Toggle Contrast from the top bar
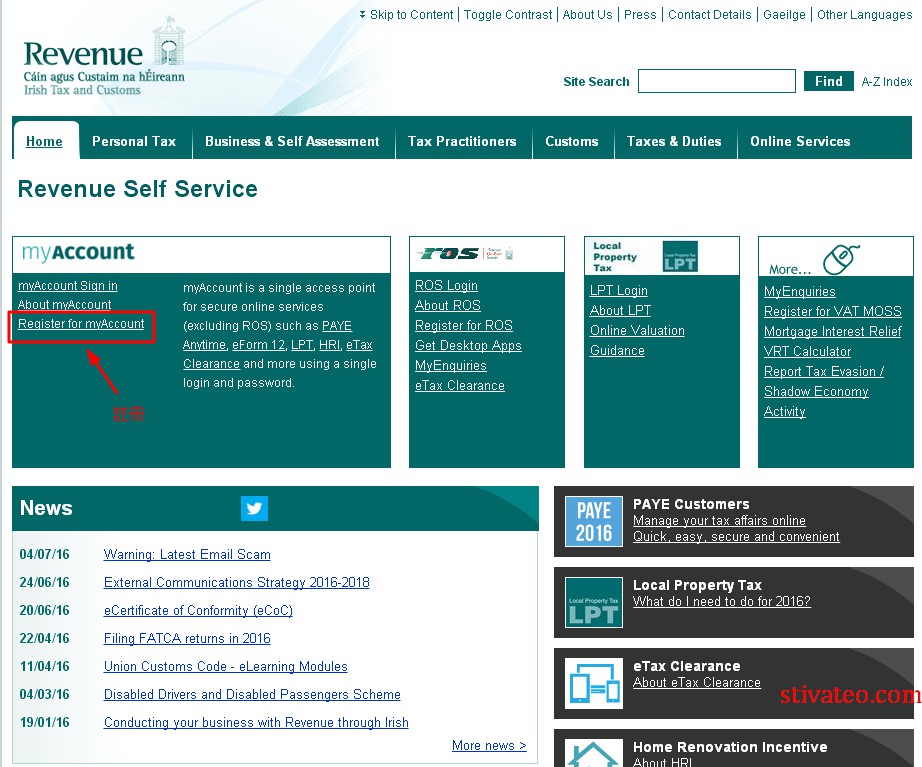 click(508, 15)
